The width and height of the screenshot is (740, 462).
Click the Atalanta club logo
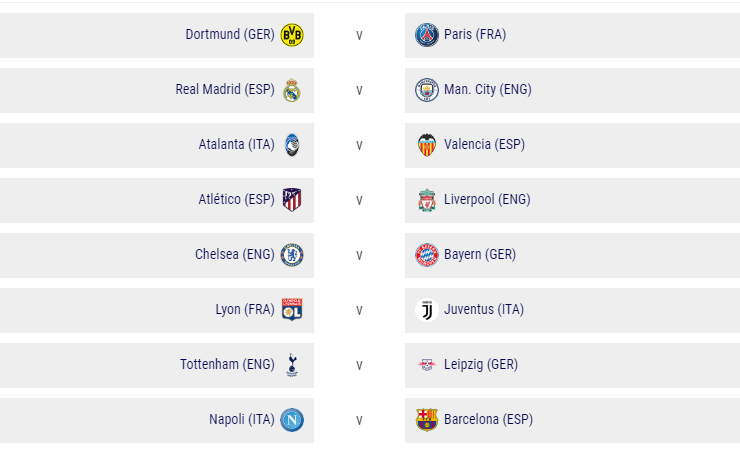coord(292,145)
